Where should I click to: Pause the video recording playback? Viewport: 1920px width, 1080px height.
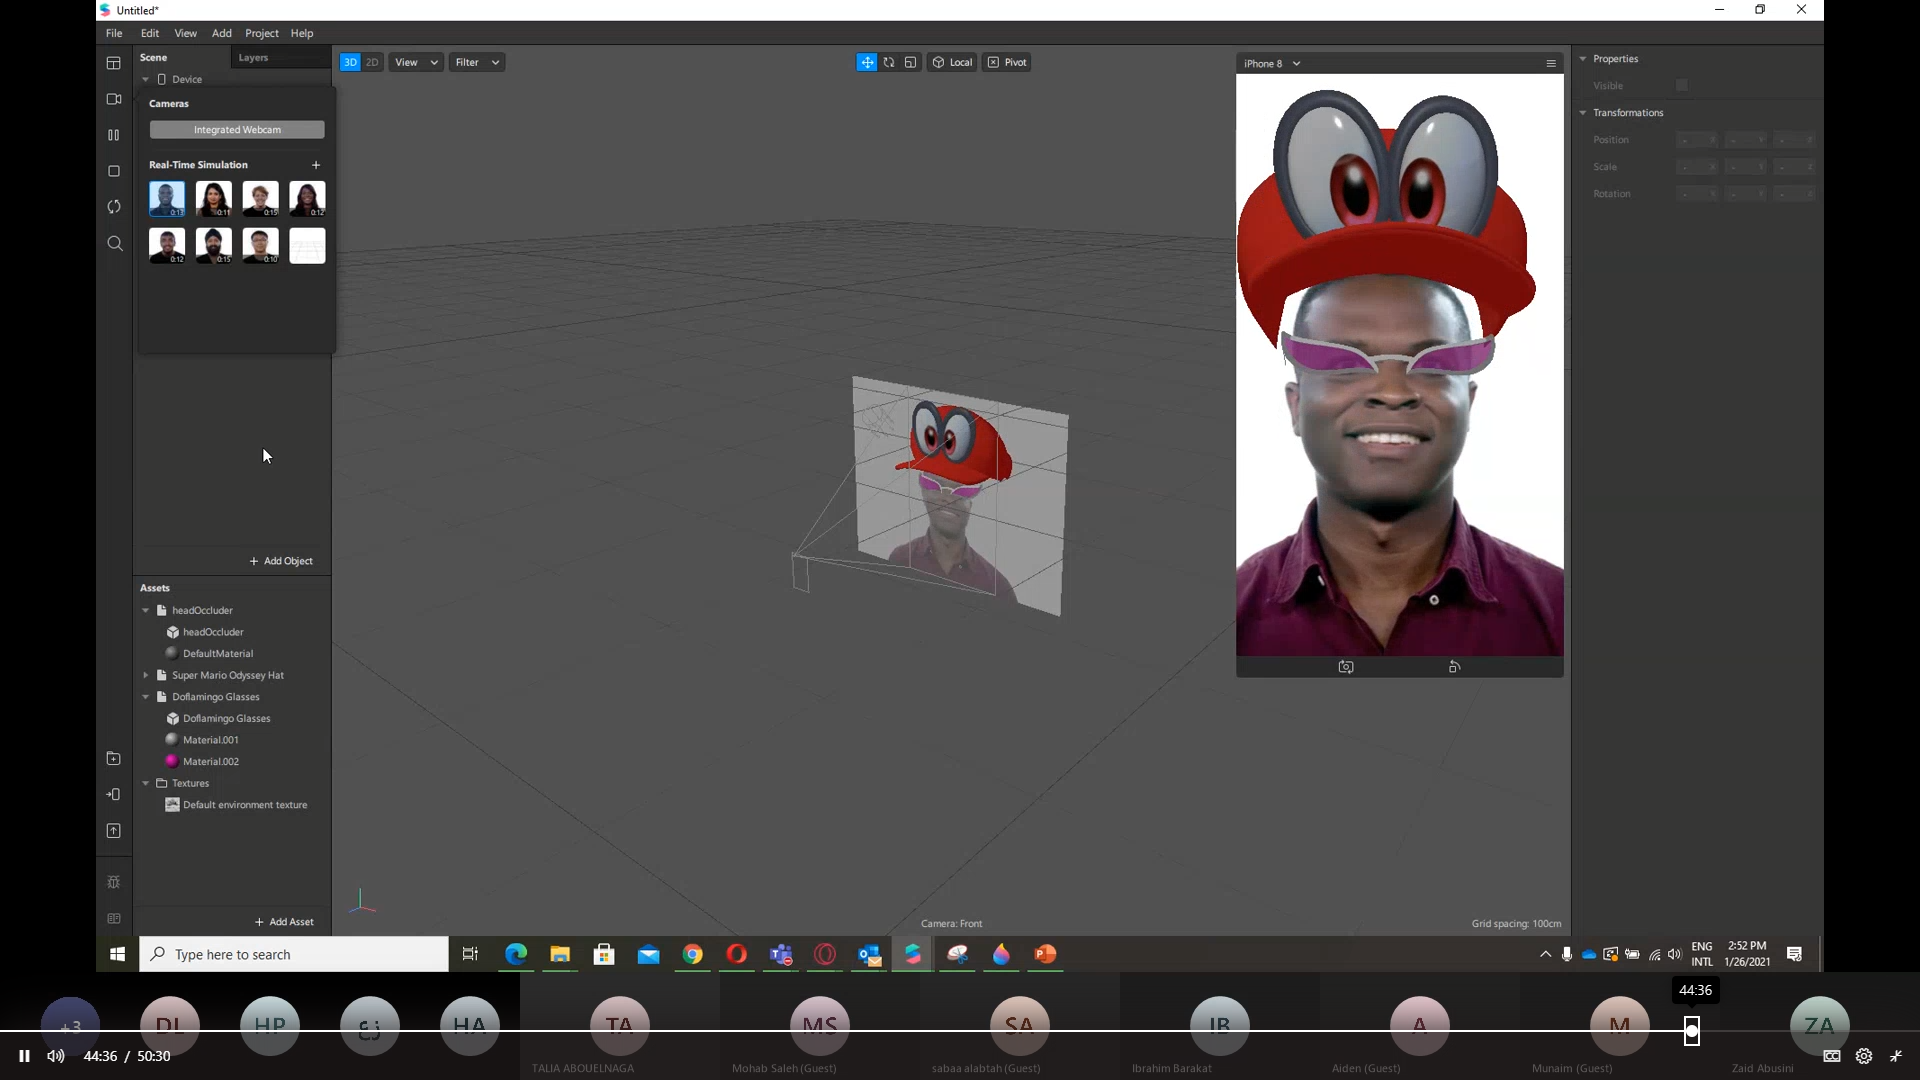coord(24,1056)
